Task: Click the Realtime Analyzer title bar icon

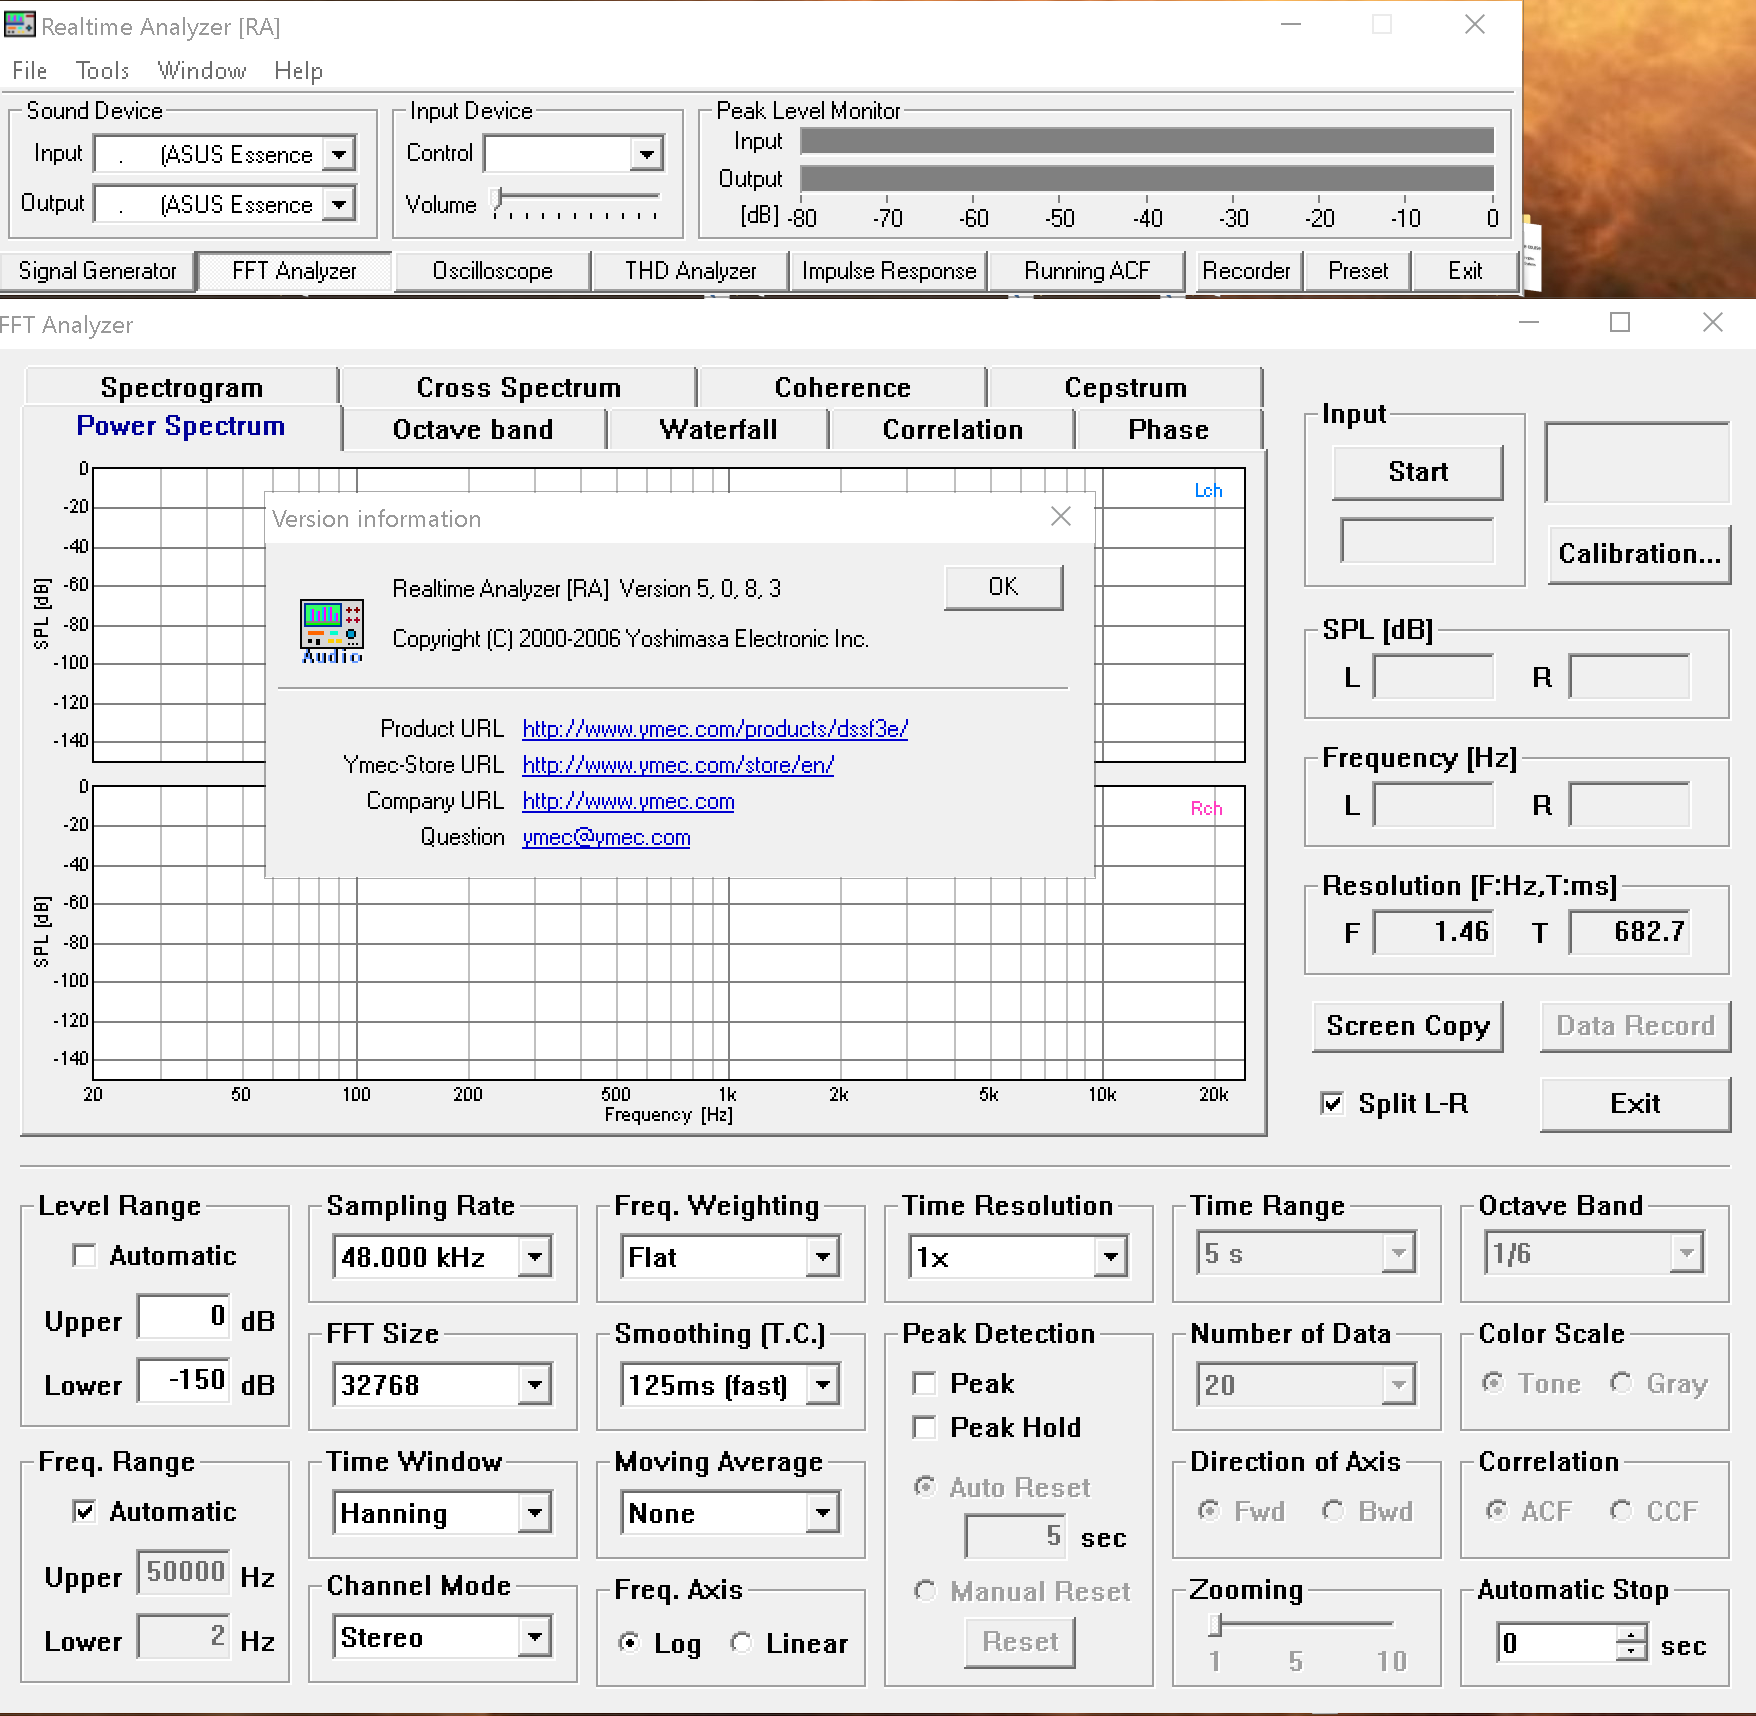Action: [x=19, y=24]
